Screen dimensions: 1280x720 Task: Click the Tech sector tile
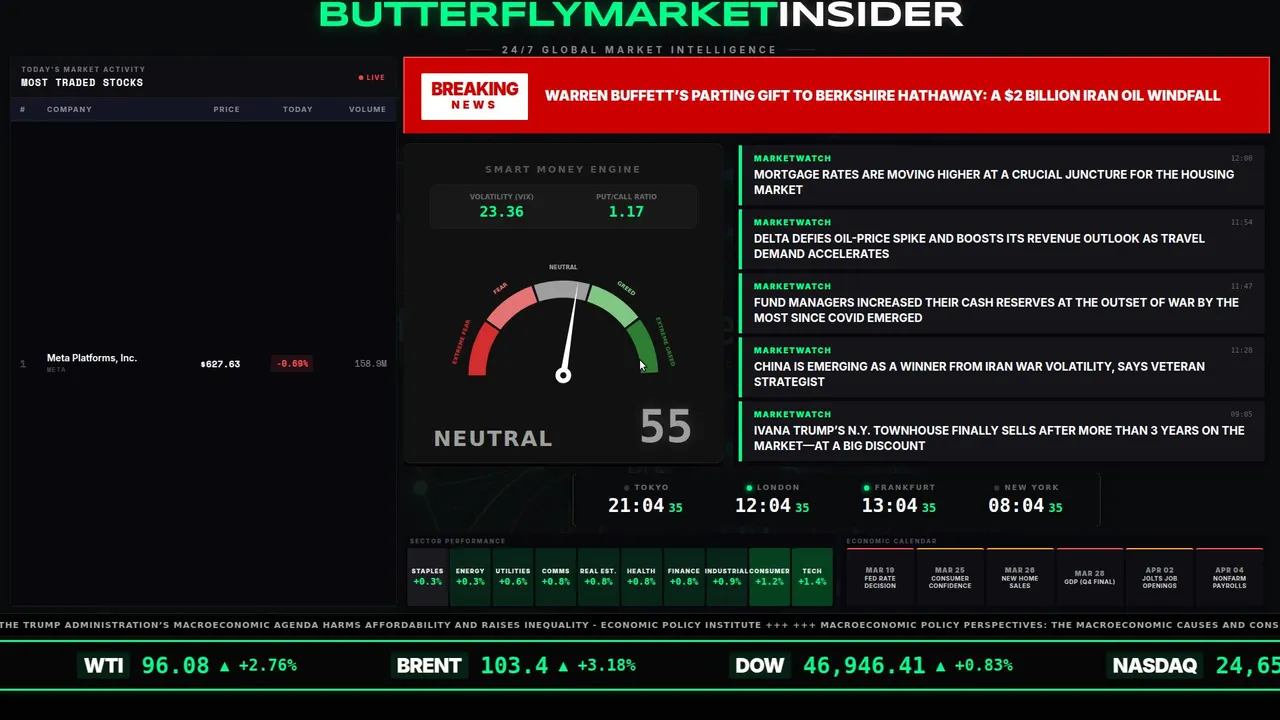[x=812, y=577]
